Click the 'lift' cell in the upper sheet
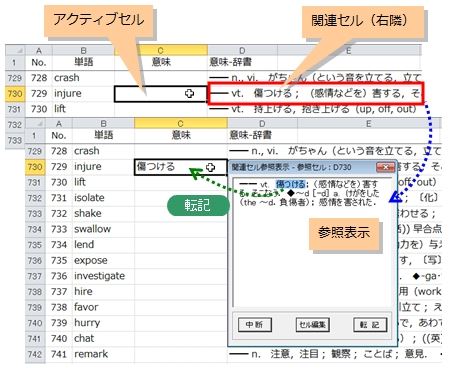Screen dimensions: 451x368 83,109
